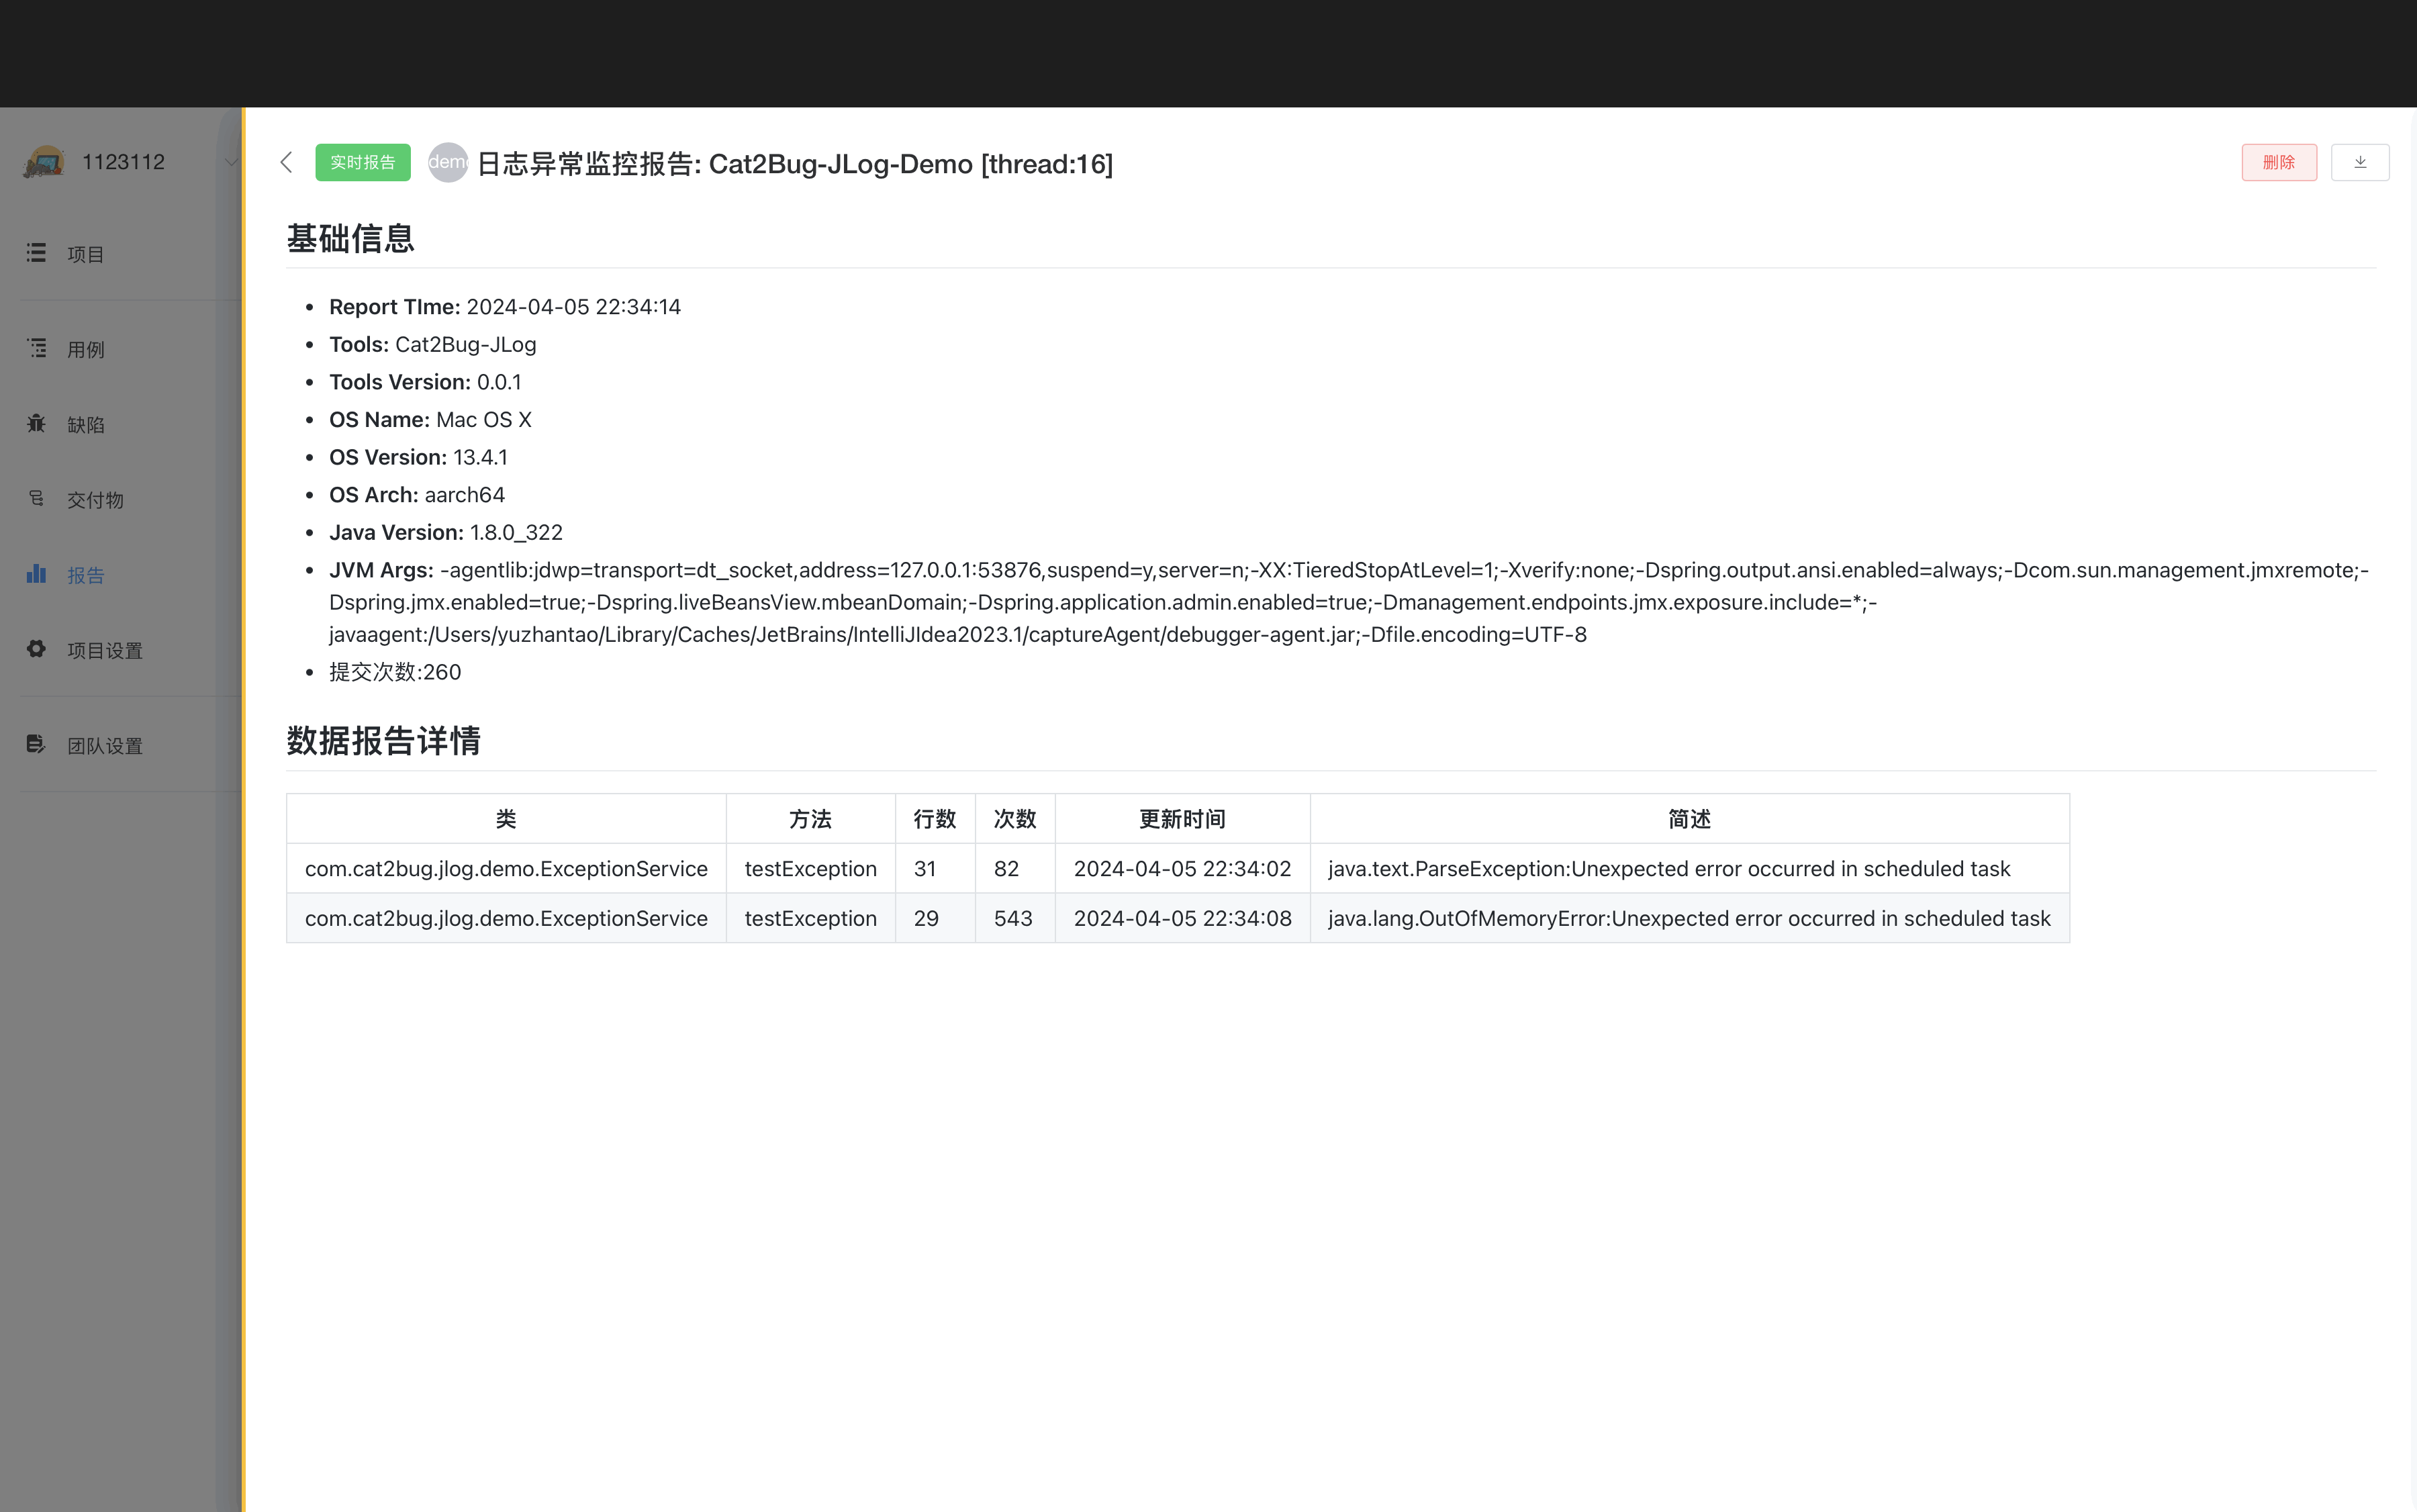The width and height of the screenshot is (2417, 1512).
Task: Click the 缺陷 bug icon in sidebar
Action: click(37, 423)
